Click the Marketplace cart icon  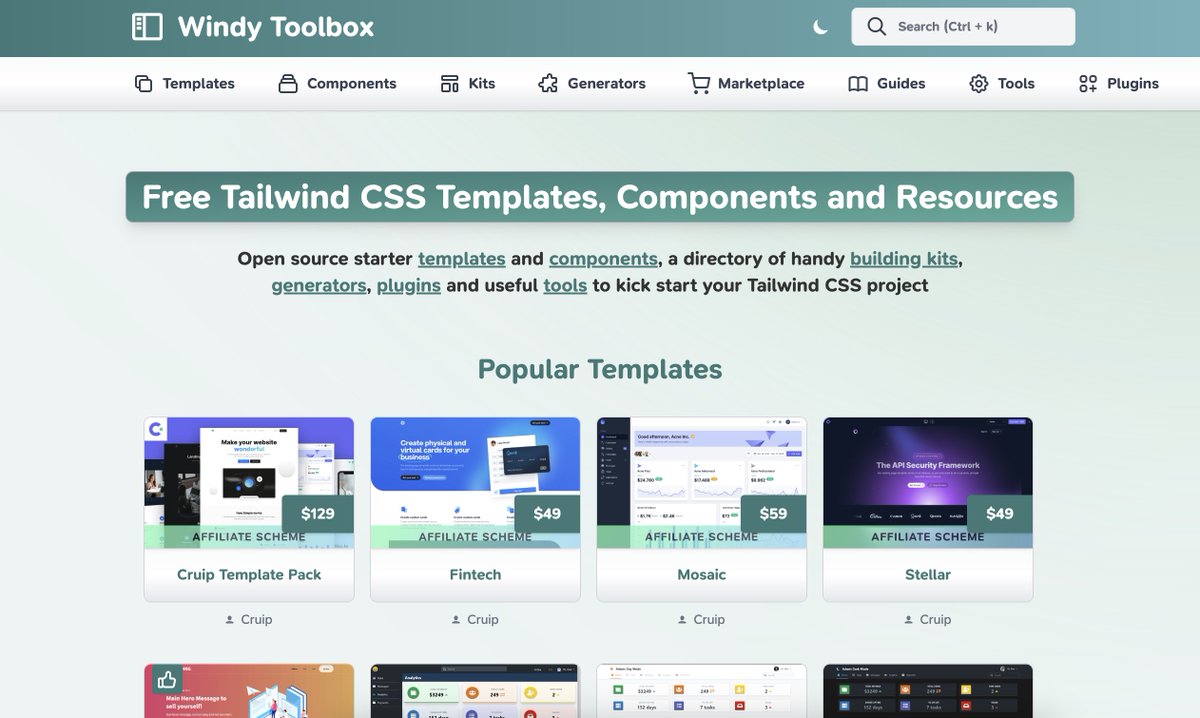pyautogui.click(x=698, y=84)
